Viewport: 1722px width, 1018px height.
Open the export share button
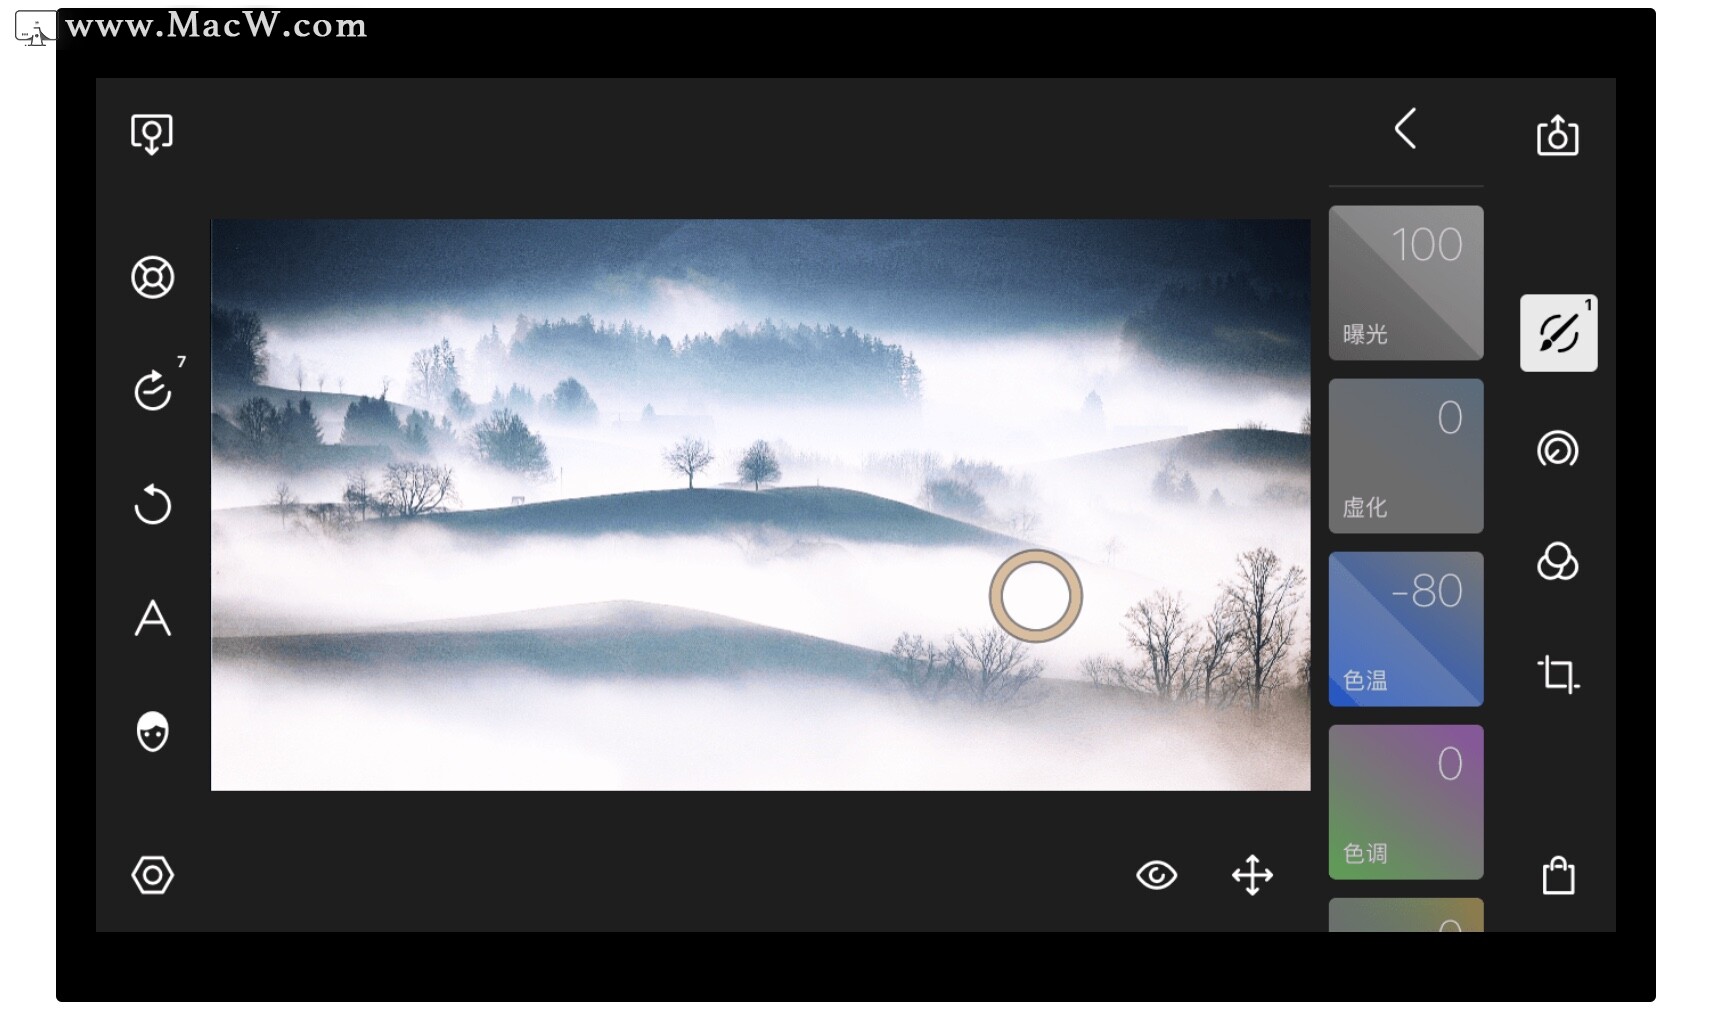(1558, 136)
